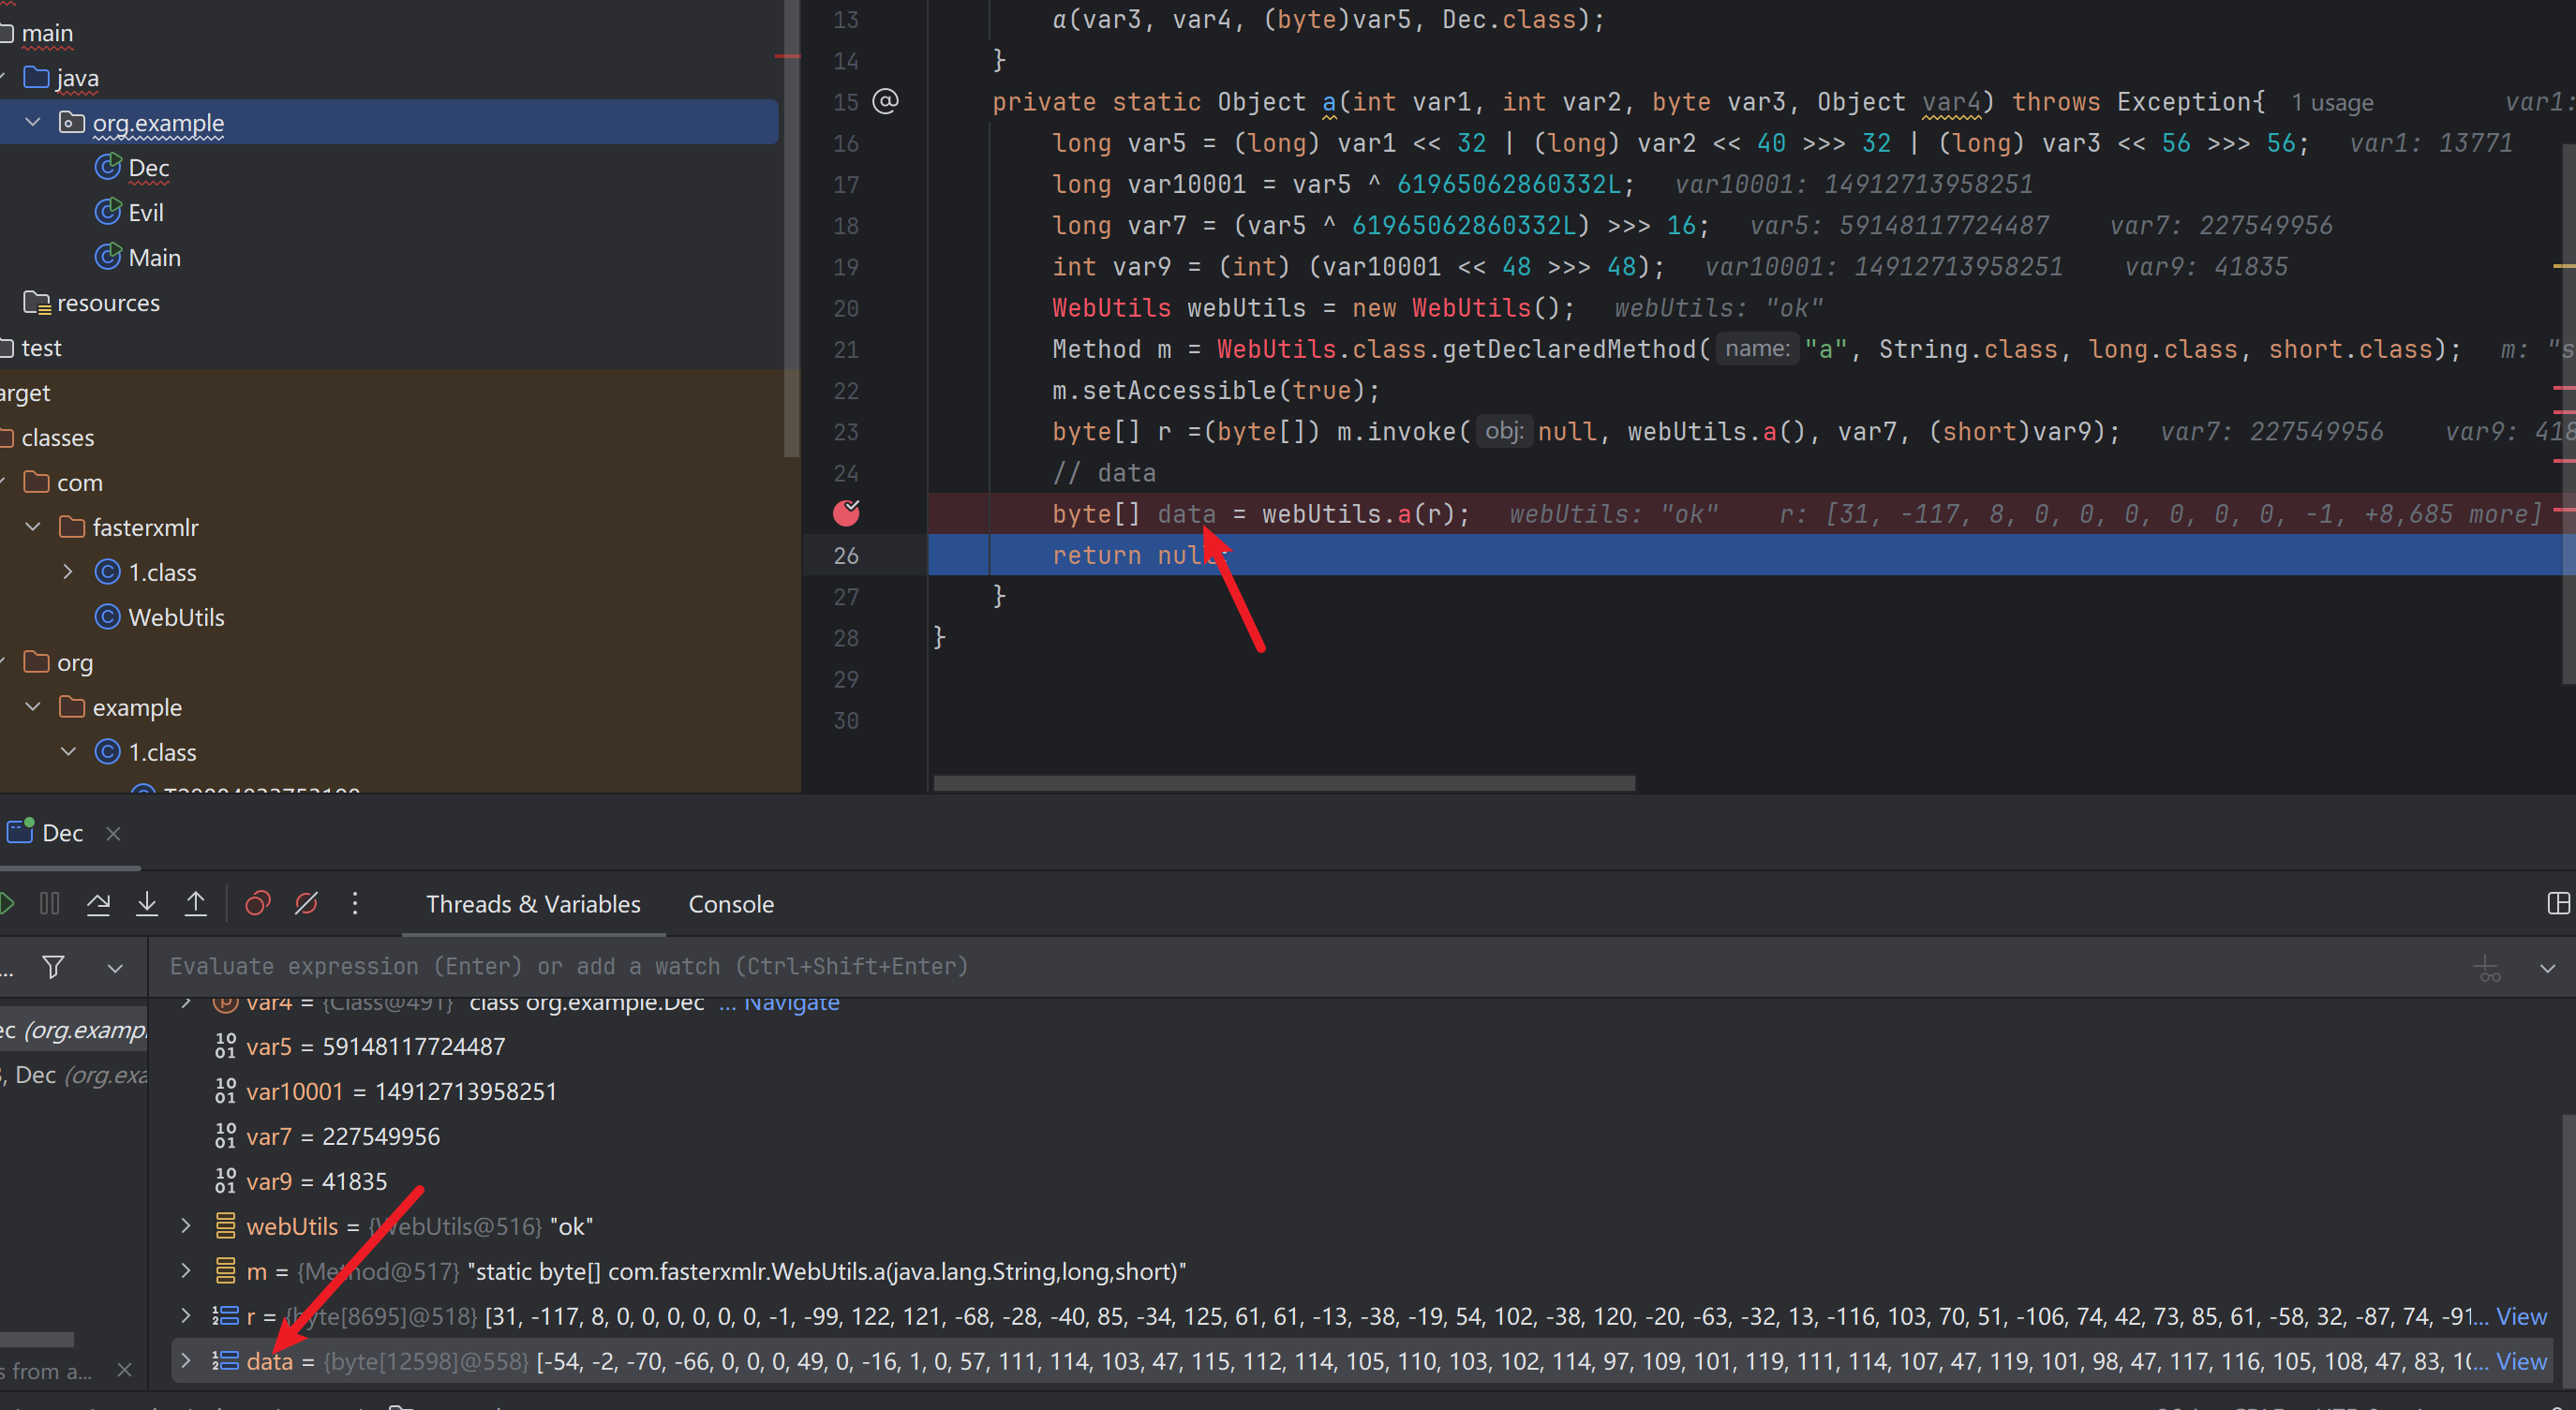Collapse 1.class under example folder
The image size is (2576, 1410).
coord(68,752)
